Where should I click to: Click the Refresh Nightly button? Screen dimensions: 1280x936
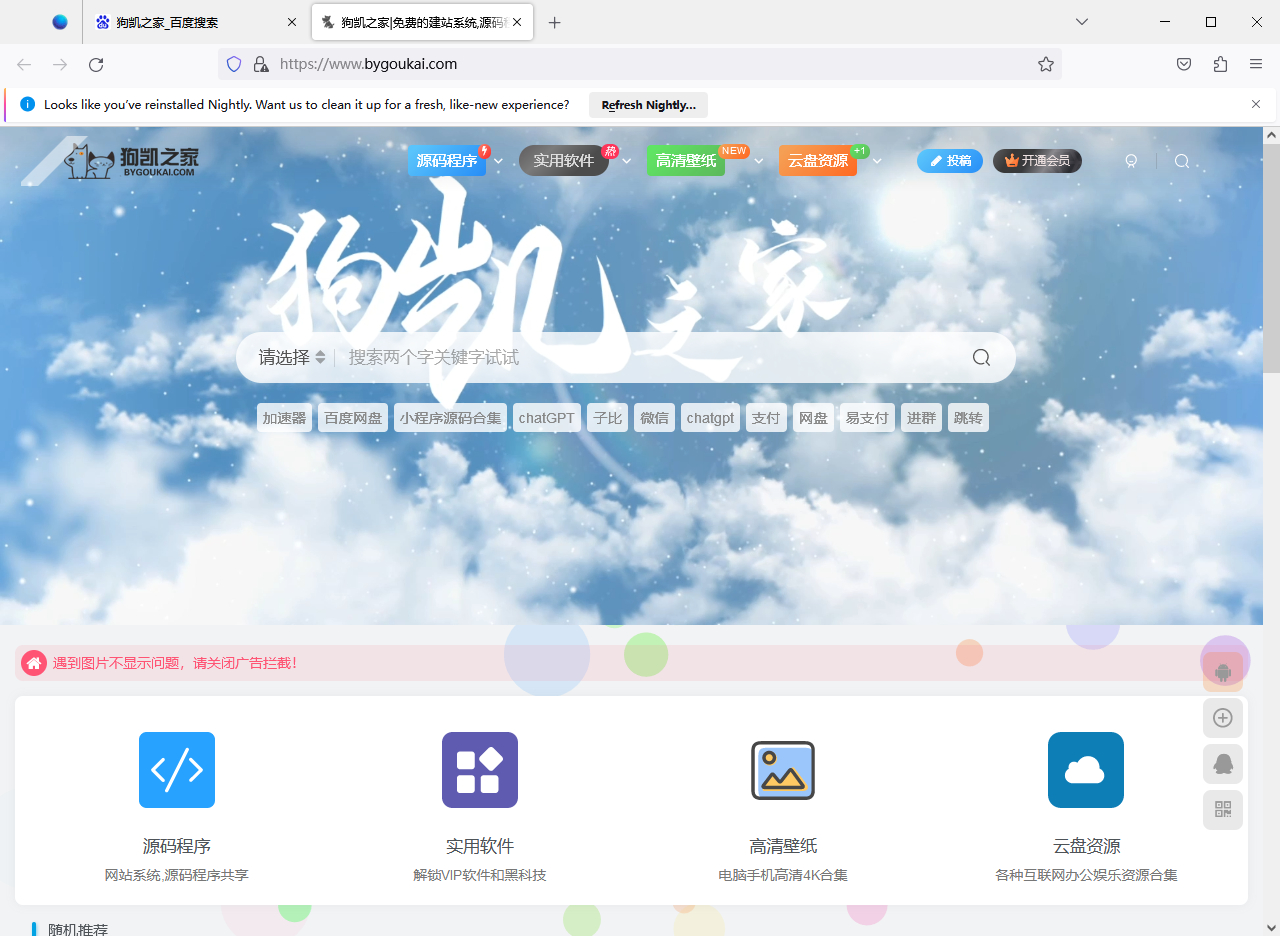[x=649, y=105]
